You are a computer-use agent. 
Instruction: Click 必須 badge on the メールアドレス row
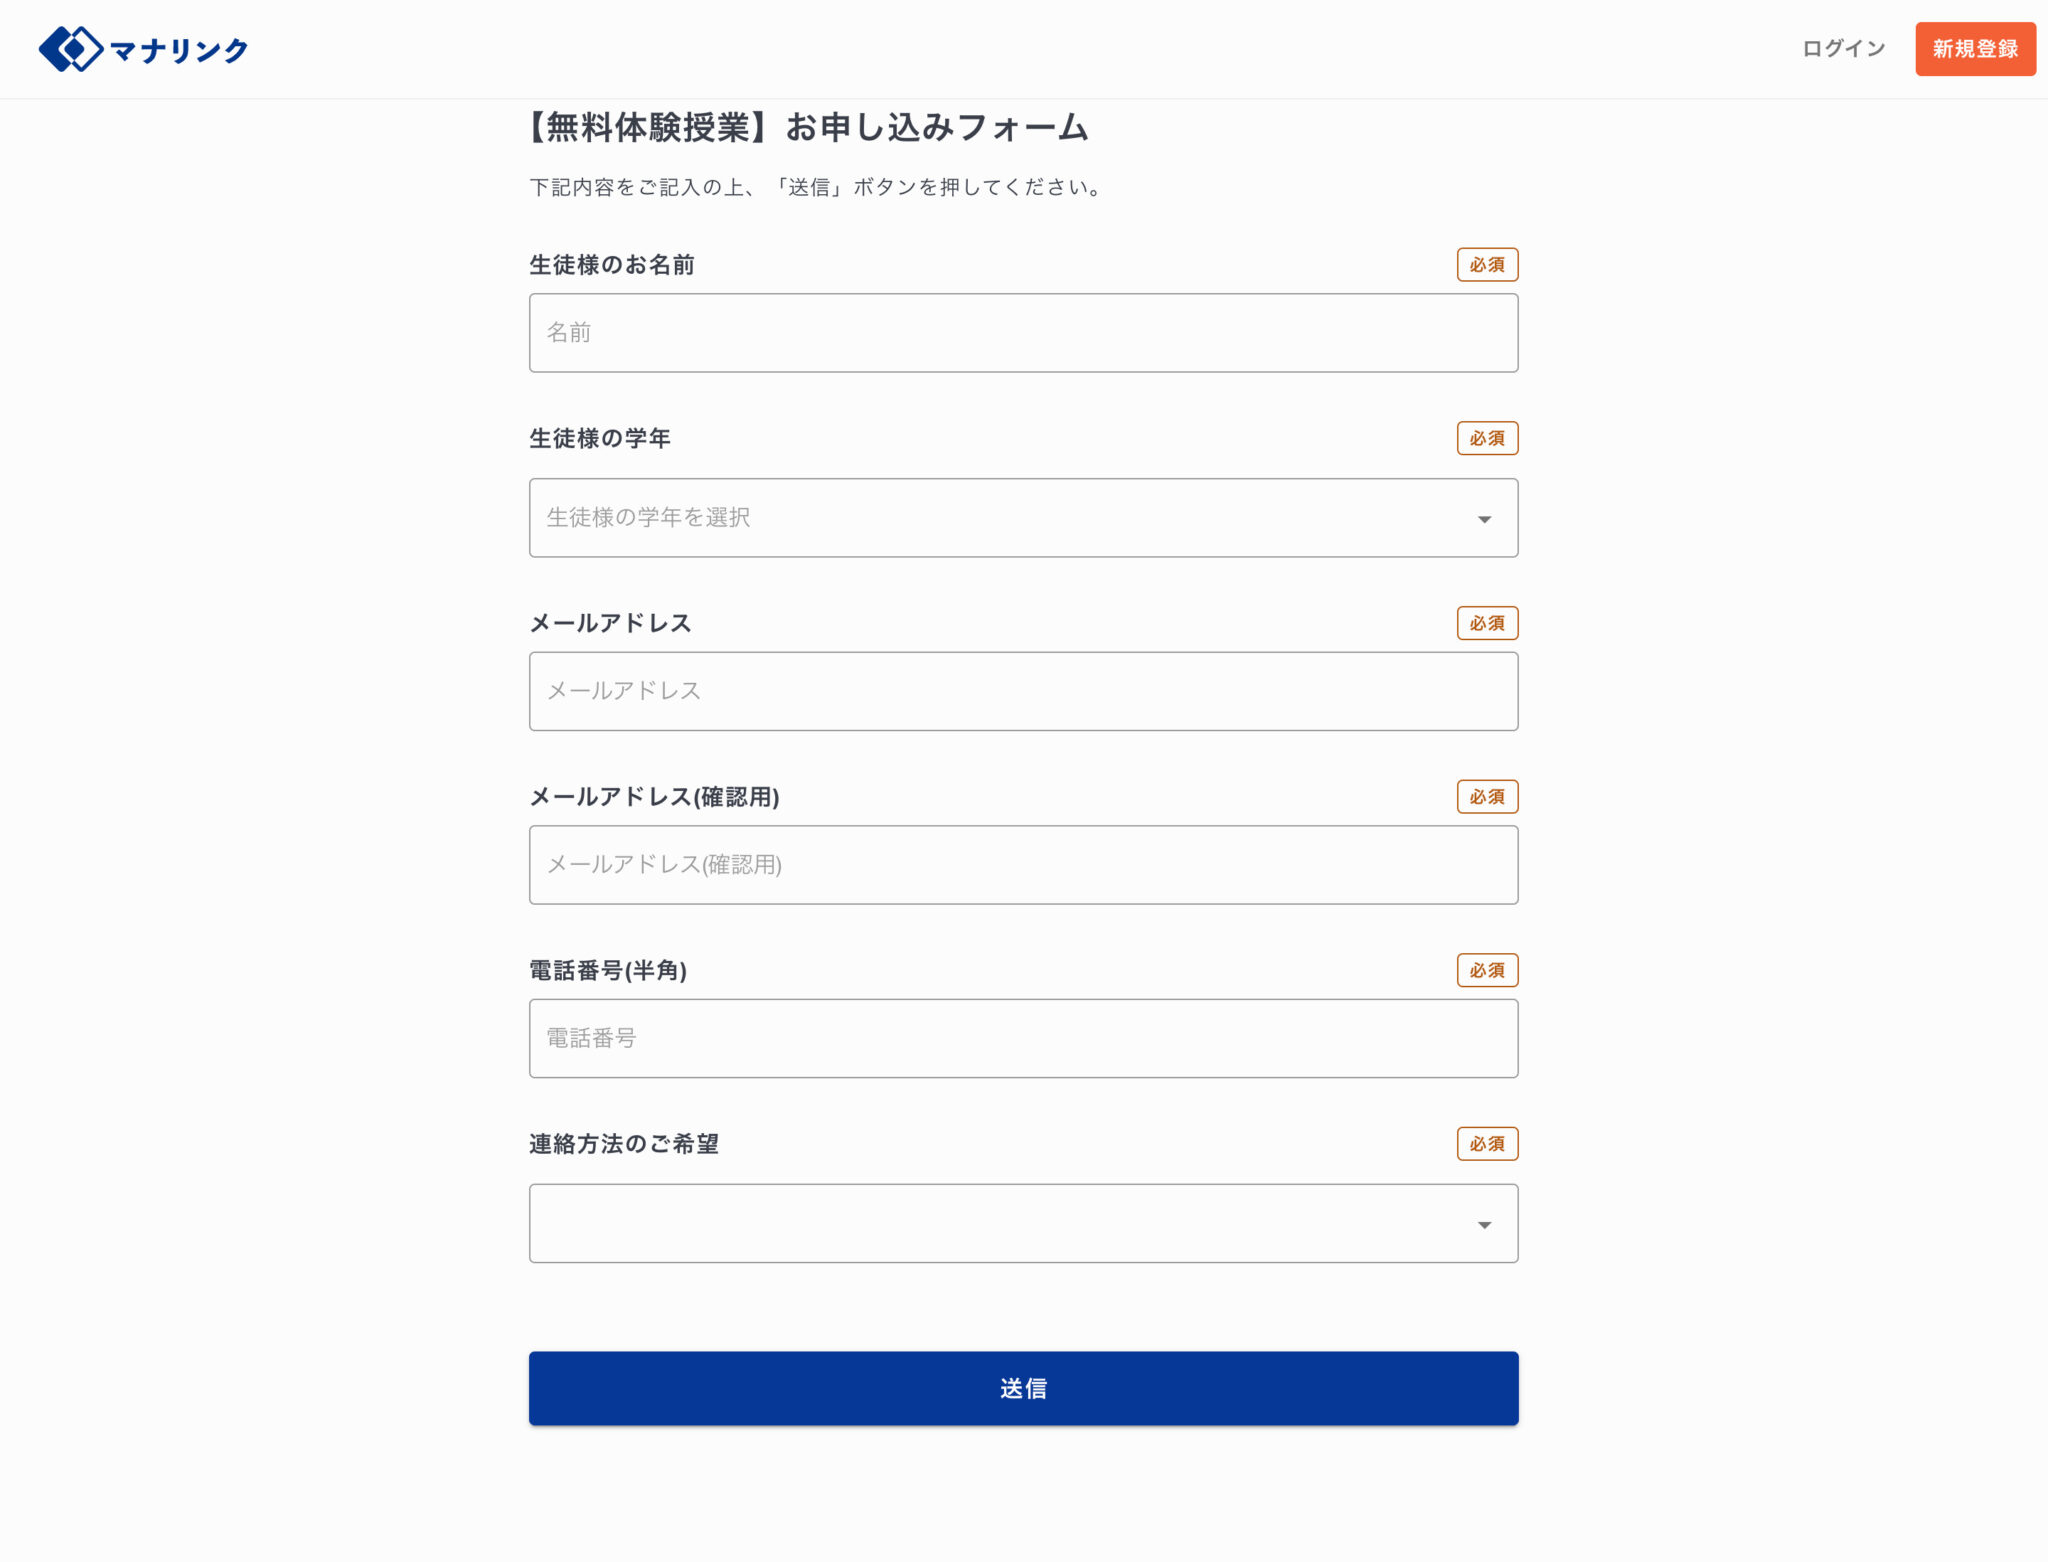pos(1486,623)
